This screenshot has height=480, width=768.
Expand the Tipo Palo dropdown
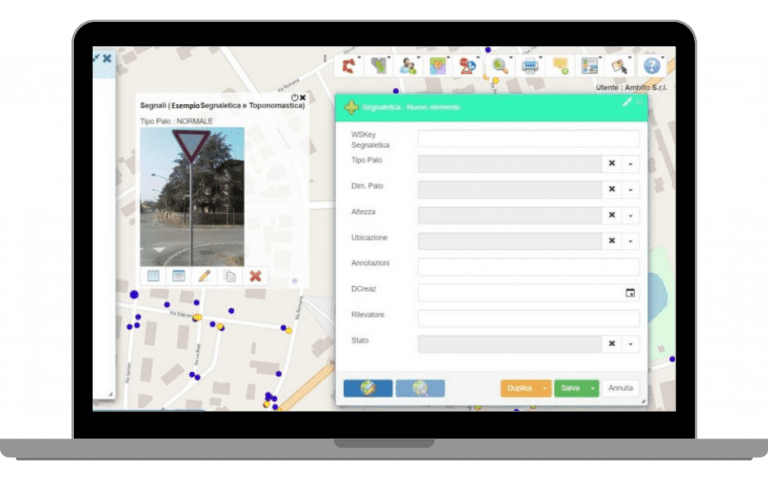631,163
